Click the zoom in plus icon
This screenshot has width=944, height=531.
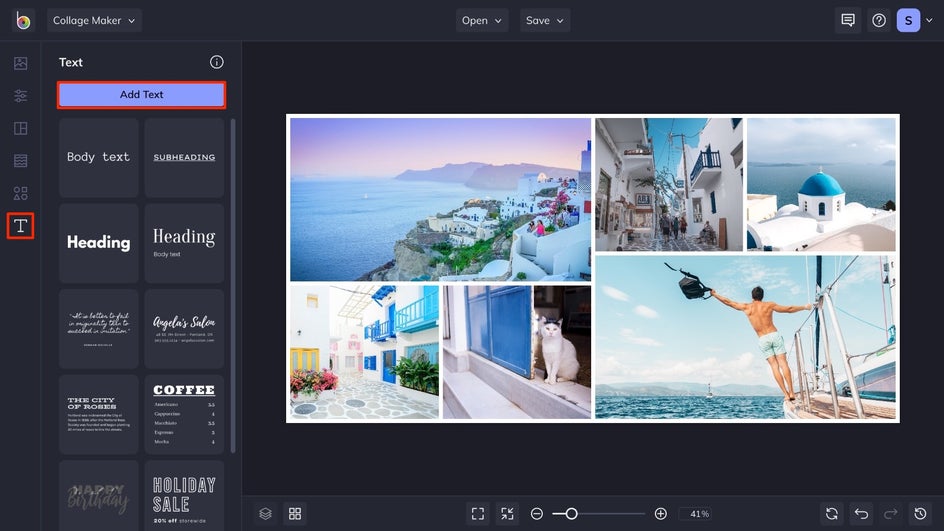pyautogui.click(x=660, y=513)
